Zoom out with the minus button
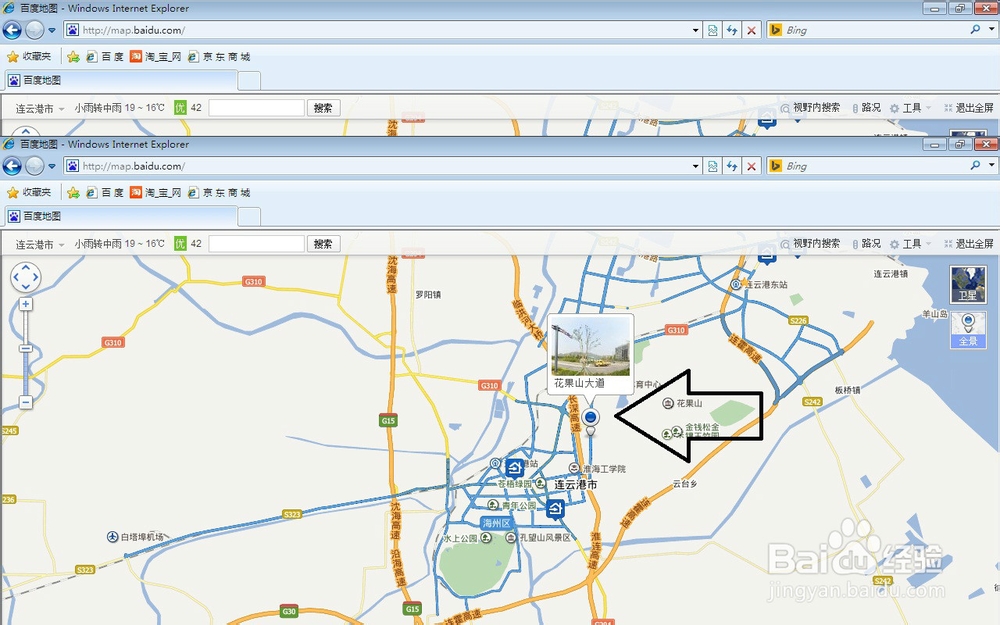Image resolution: width=1000 pixels, height=625 pixels. click(x=26, y=402)
